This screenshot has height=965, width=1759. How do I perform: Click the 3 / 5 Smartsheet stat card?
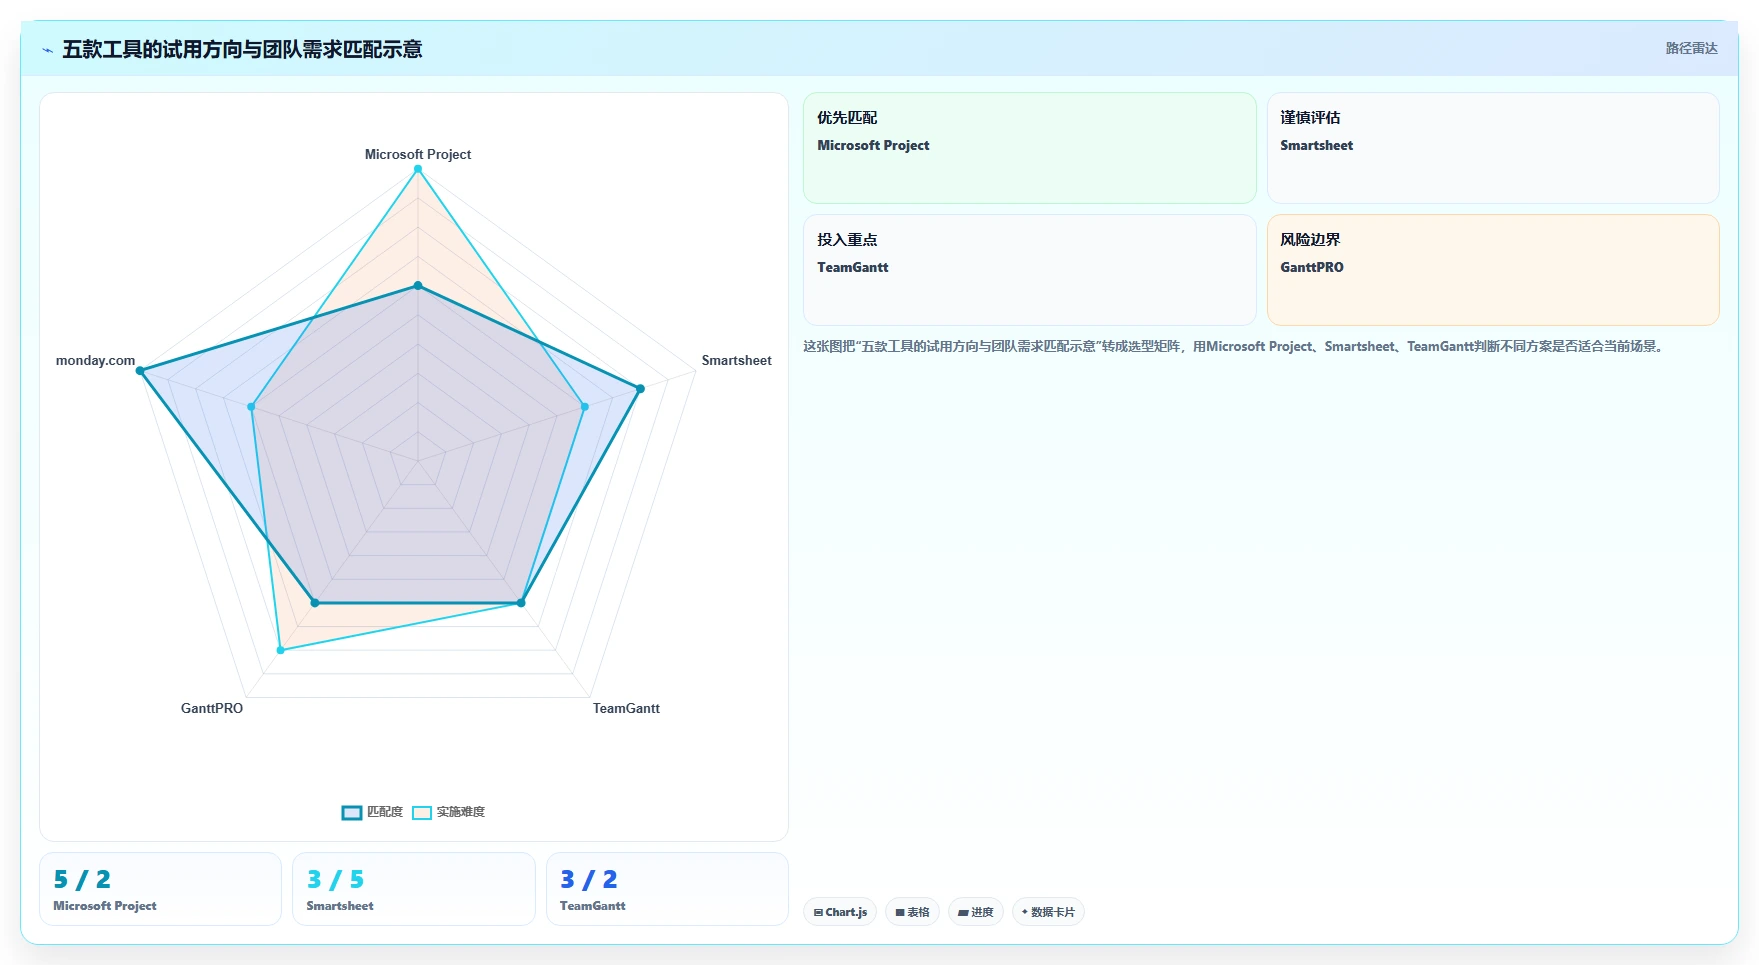(414, 889)
